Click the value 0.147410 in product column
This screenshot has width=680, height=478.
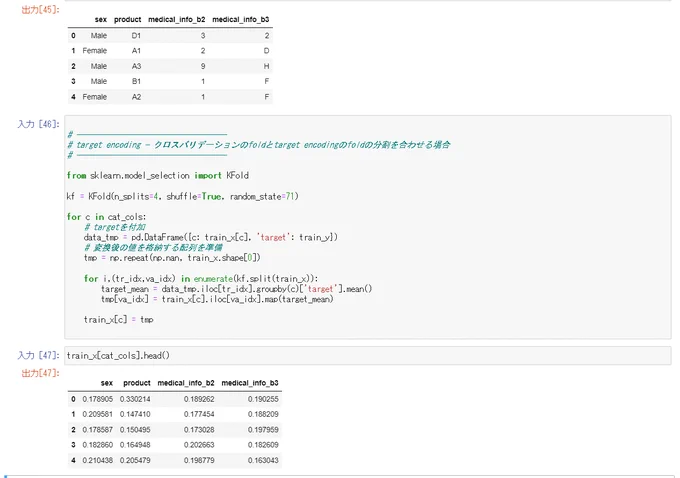click(135, 414)
